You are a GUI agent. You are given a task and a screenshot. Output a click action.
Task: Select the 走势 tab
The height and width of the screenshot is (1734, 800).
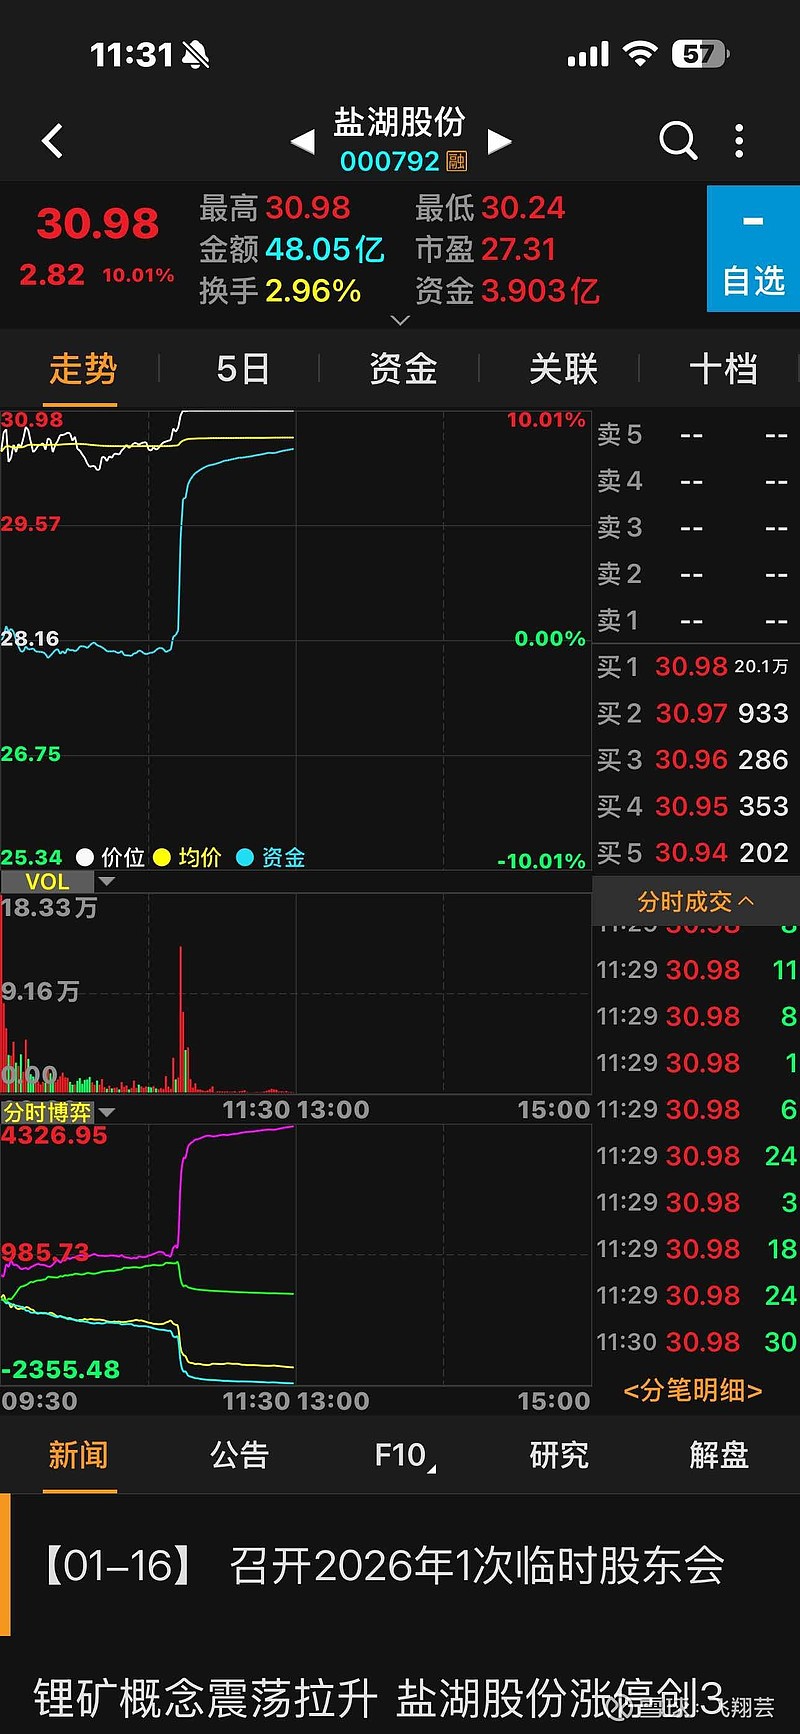(83, 369)
